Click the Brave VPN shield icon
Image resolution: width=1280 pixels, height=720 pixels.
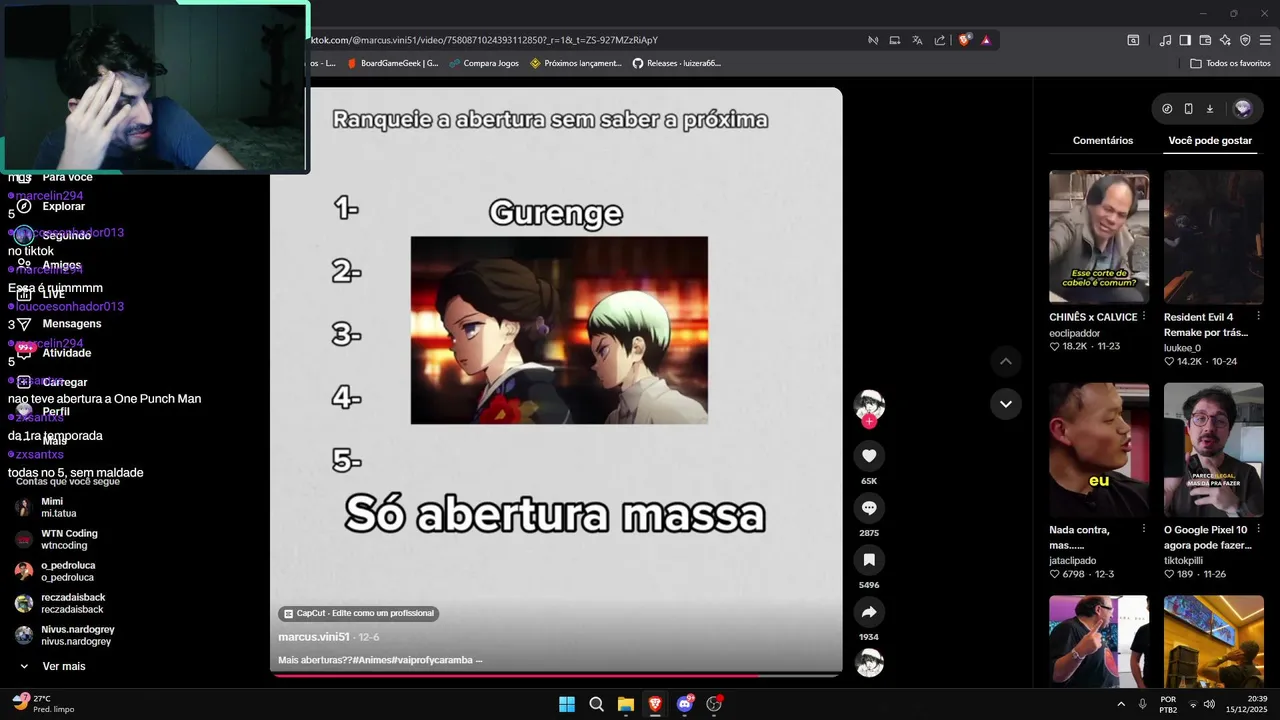pyautogui.click(x=1245, y=40)
